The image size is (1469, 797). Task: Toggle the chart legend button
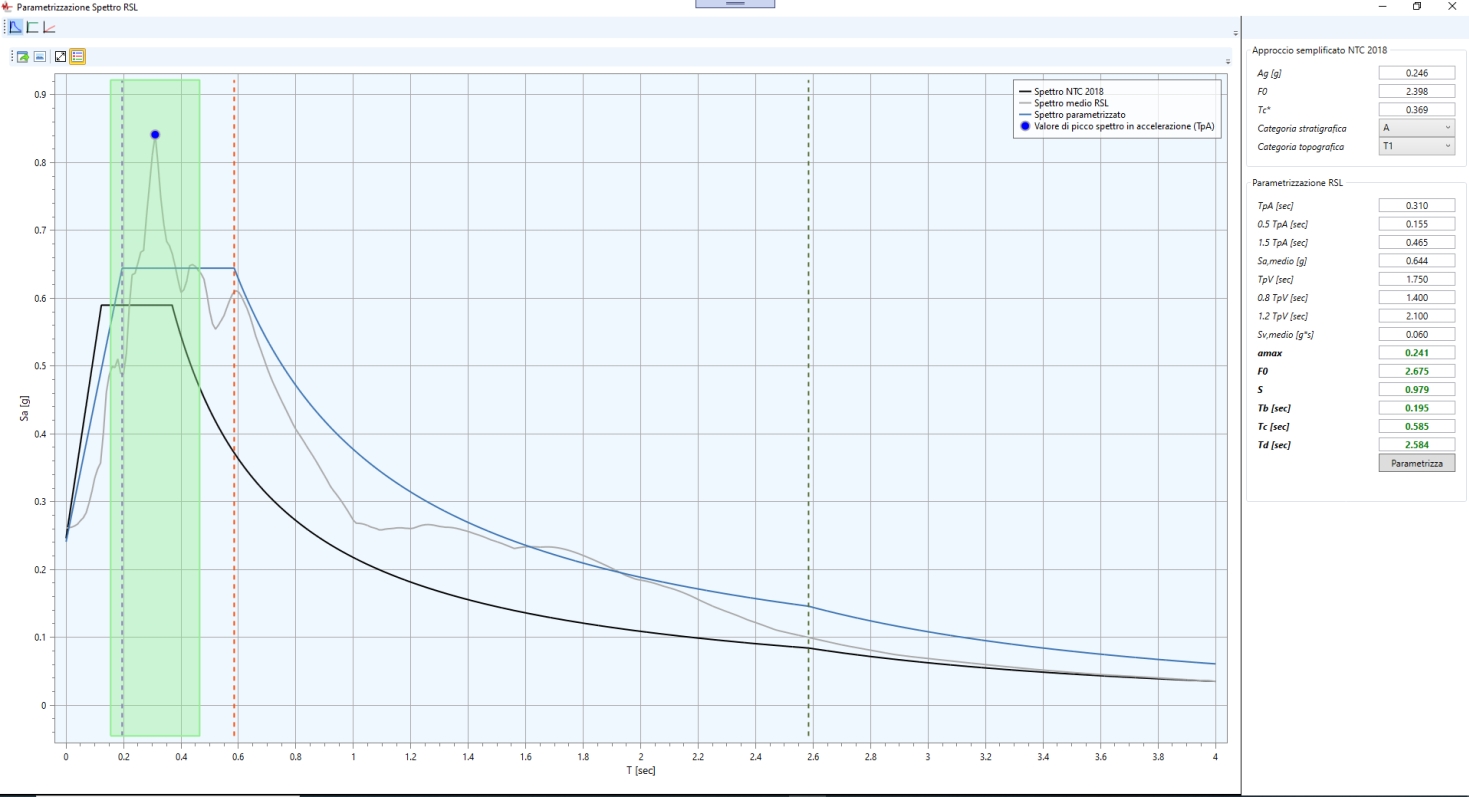pos(77,57)
